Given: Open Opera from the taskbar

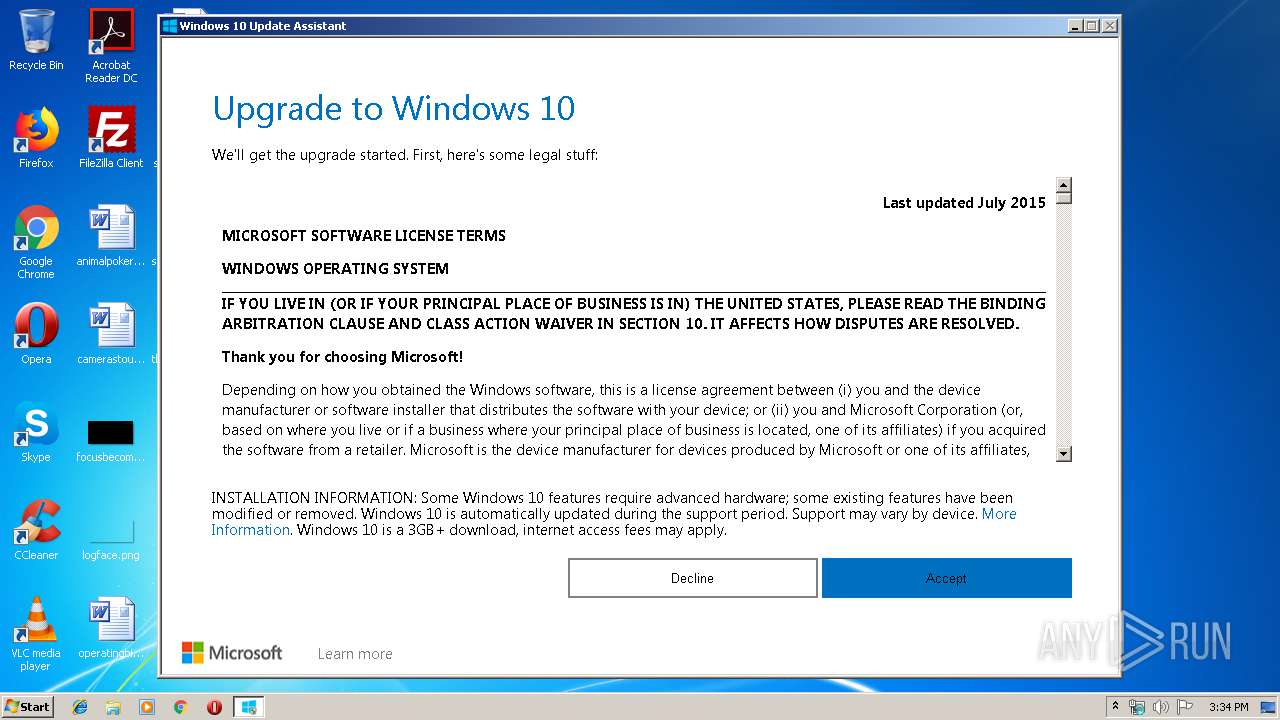Looking at the screenshot, I should point(214,707).
